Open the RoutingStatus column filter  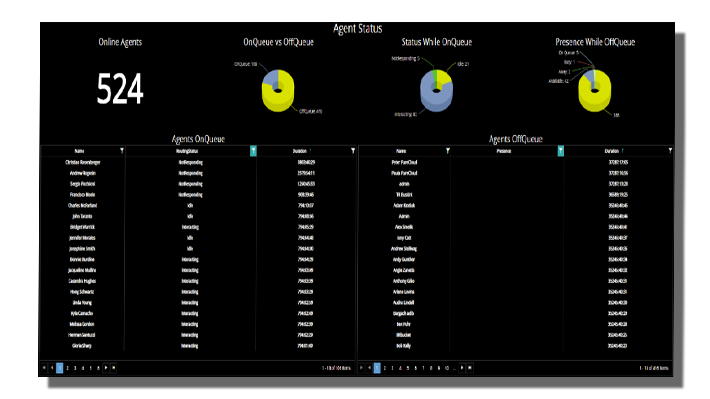[253, 151]
